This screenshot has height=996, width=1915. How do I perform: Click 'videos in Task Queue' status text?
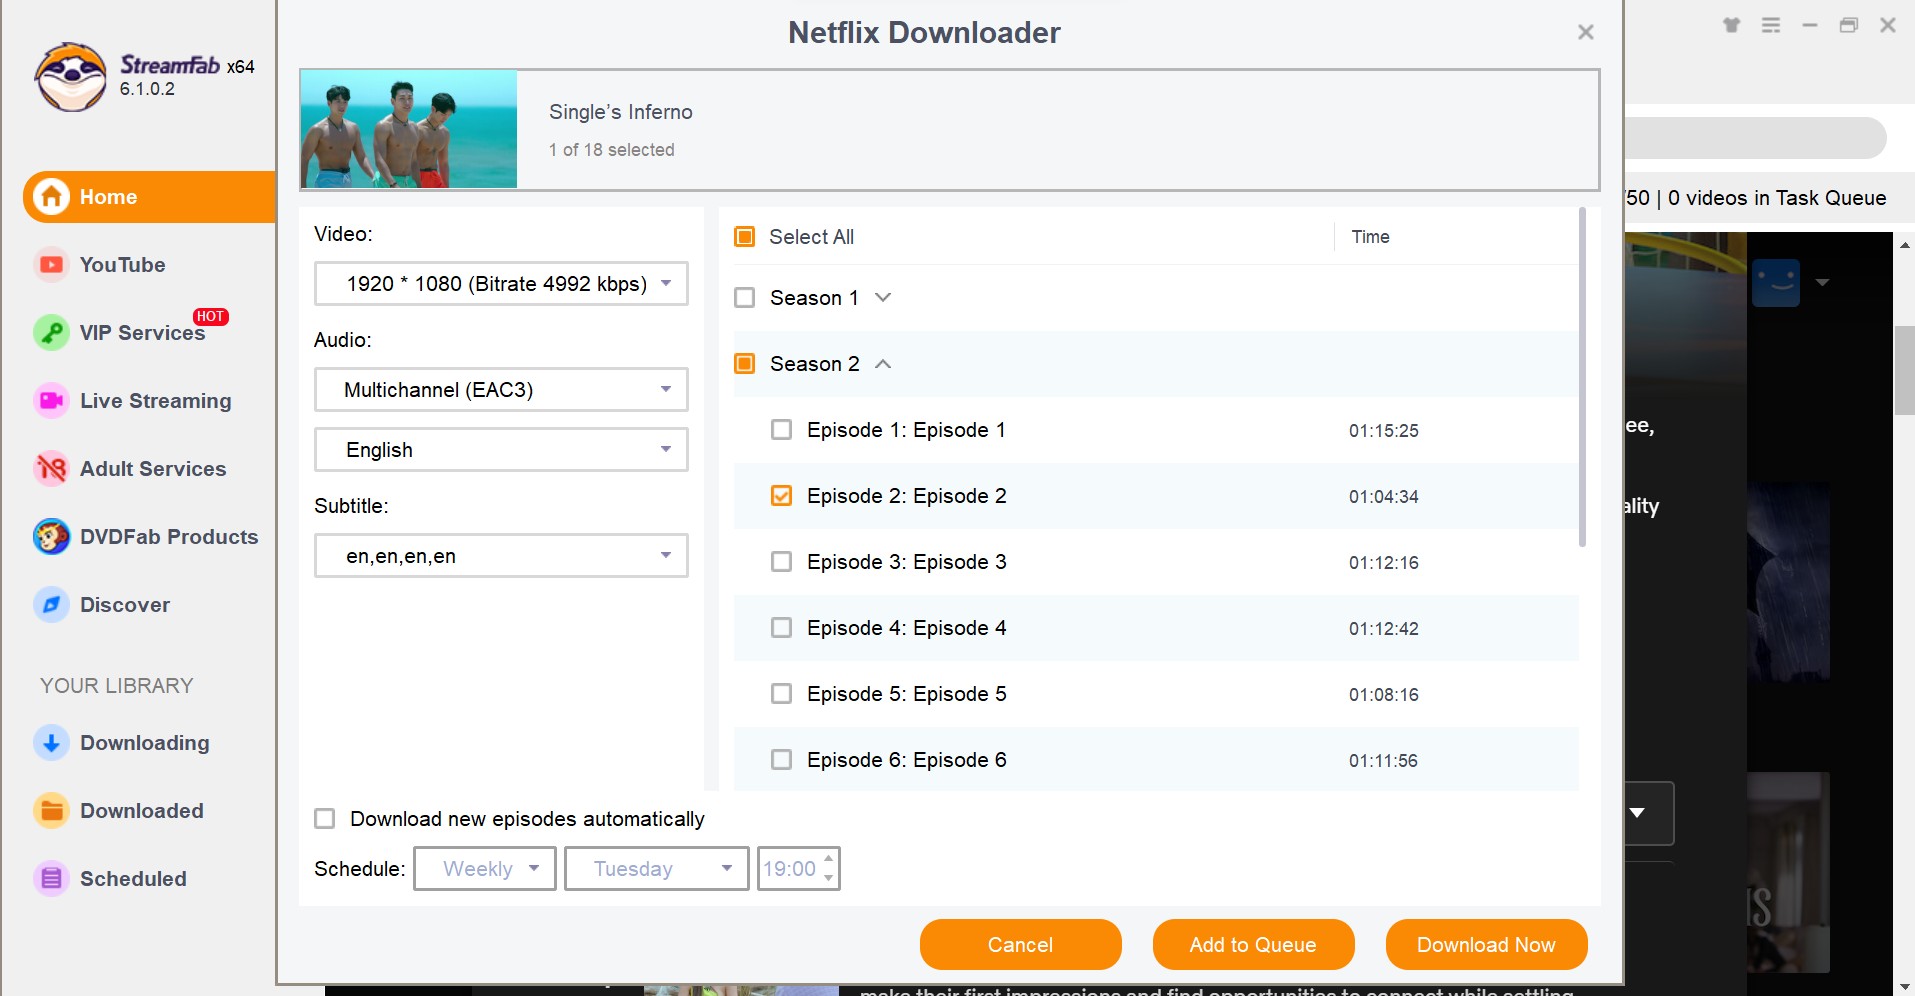click(1786, 198)
